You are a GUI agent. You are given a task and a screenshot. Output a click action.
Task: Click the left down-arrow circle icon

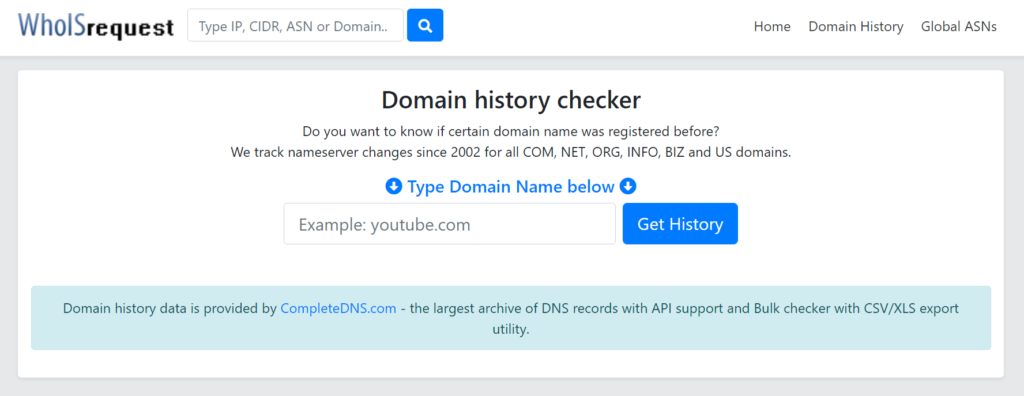394,187
